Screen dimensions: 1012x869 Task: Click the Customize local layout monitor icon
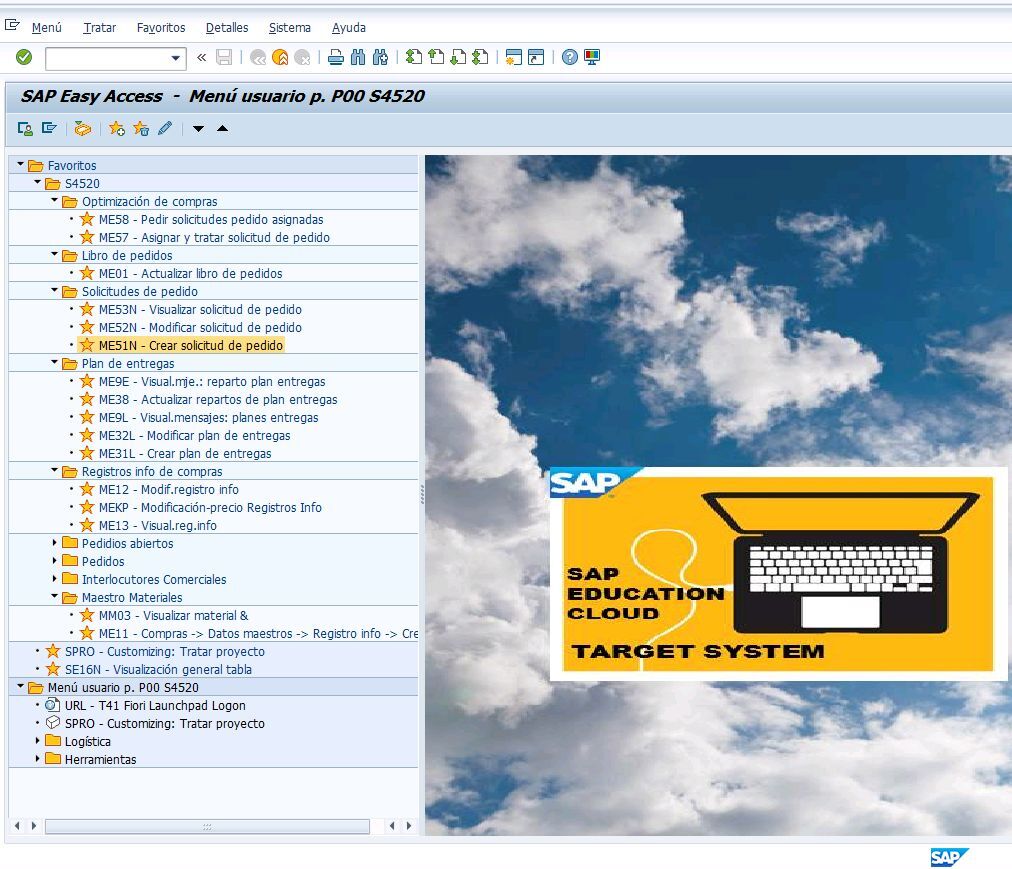592,58
